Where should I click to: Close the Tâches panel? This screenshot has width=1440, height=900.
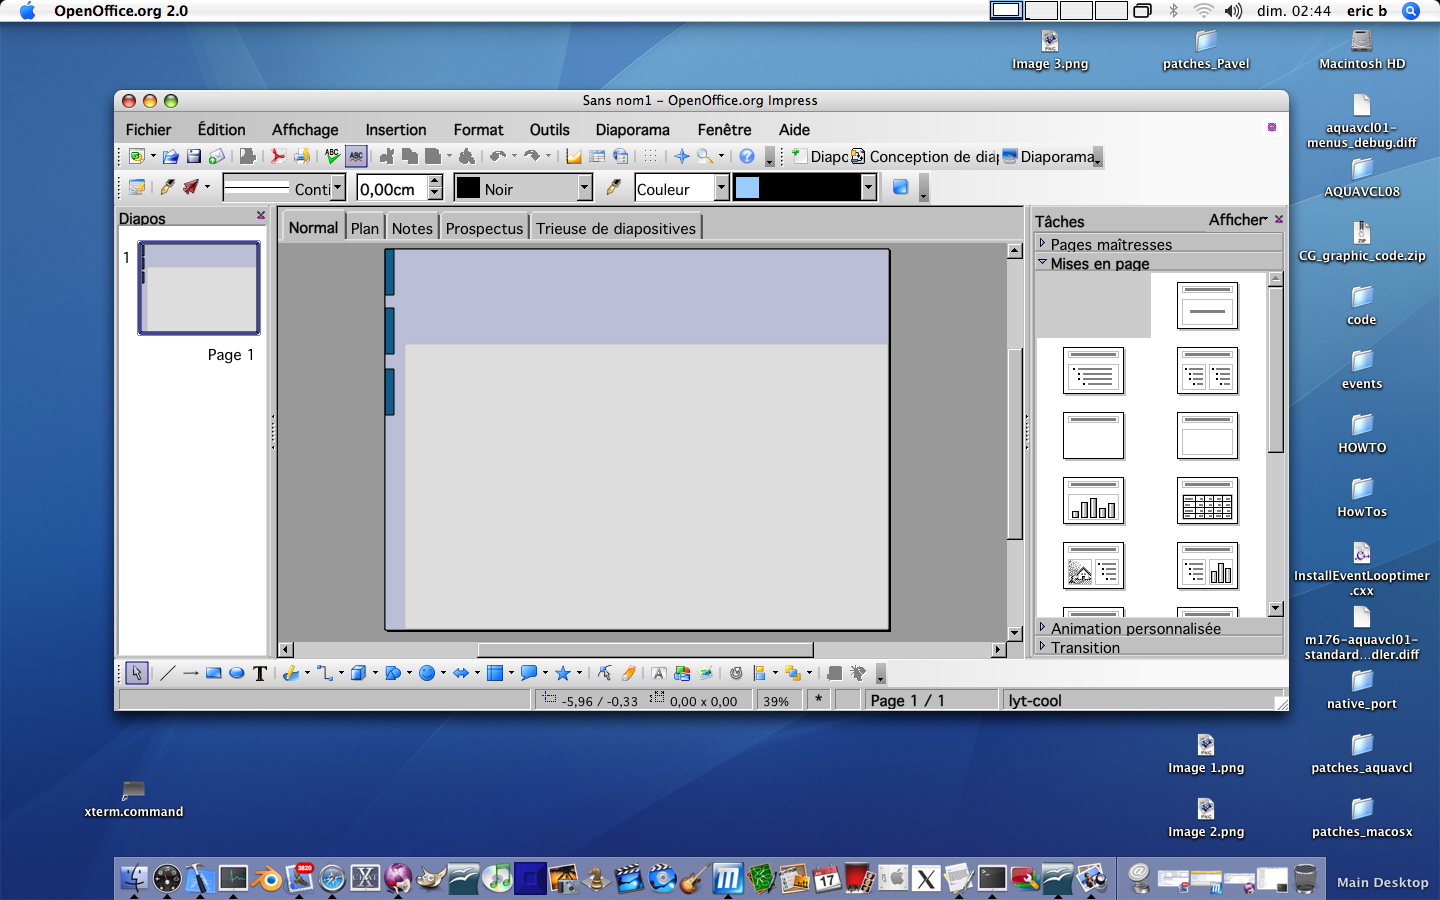(x=1278, y=219)
